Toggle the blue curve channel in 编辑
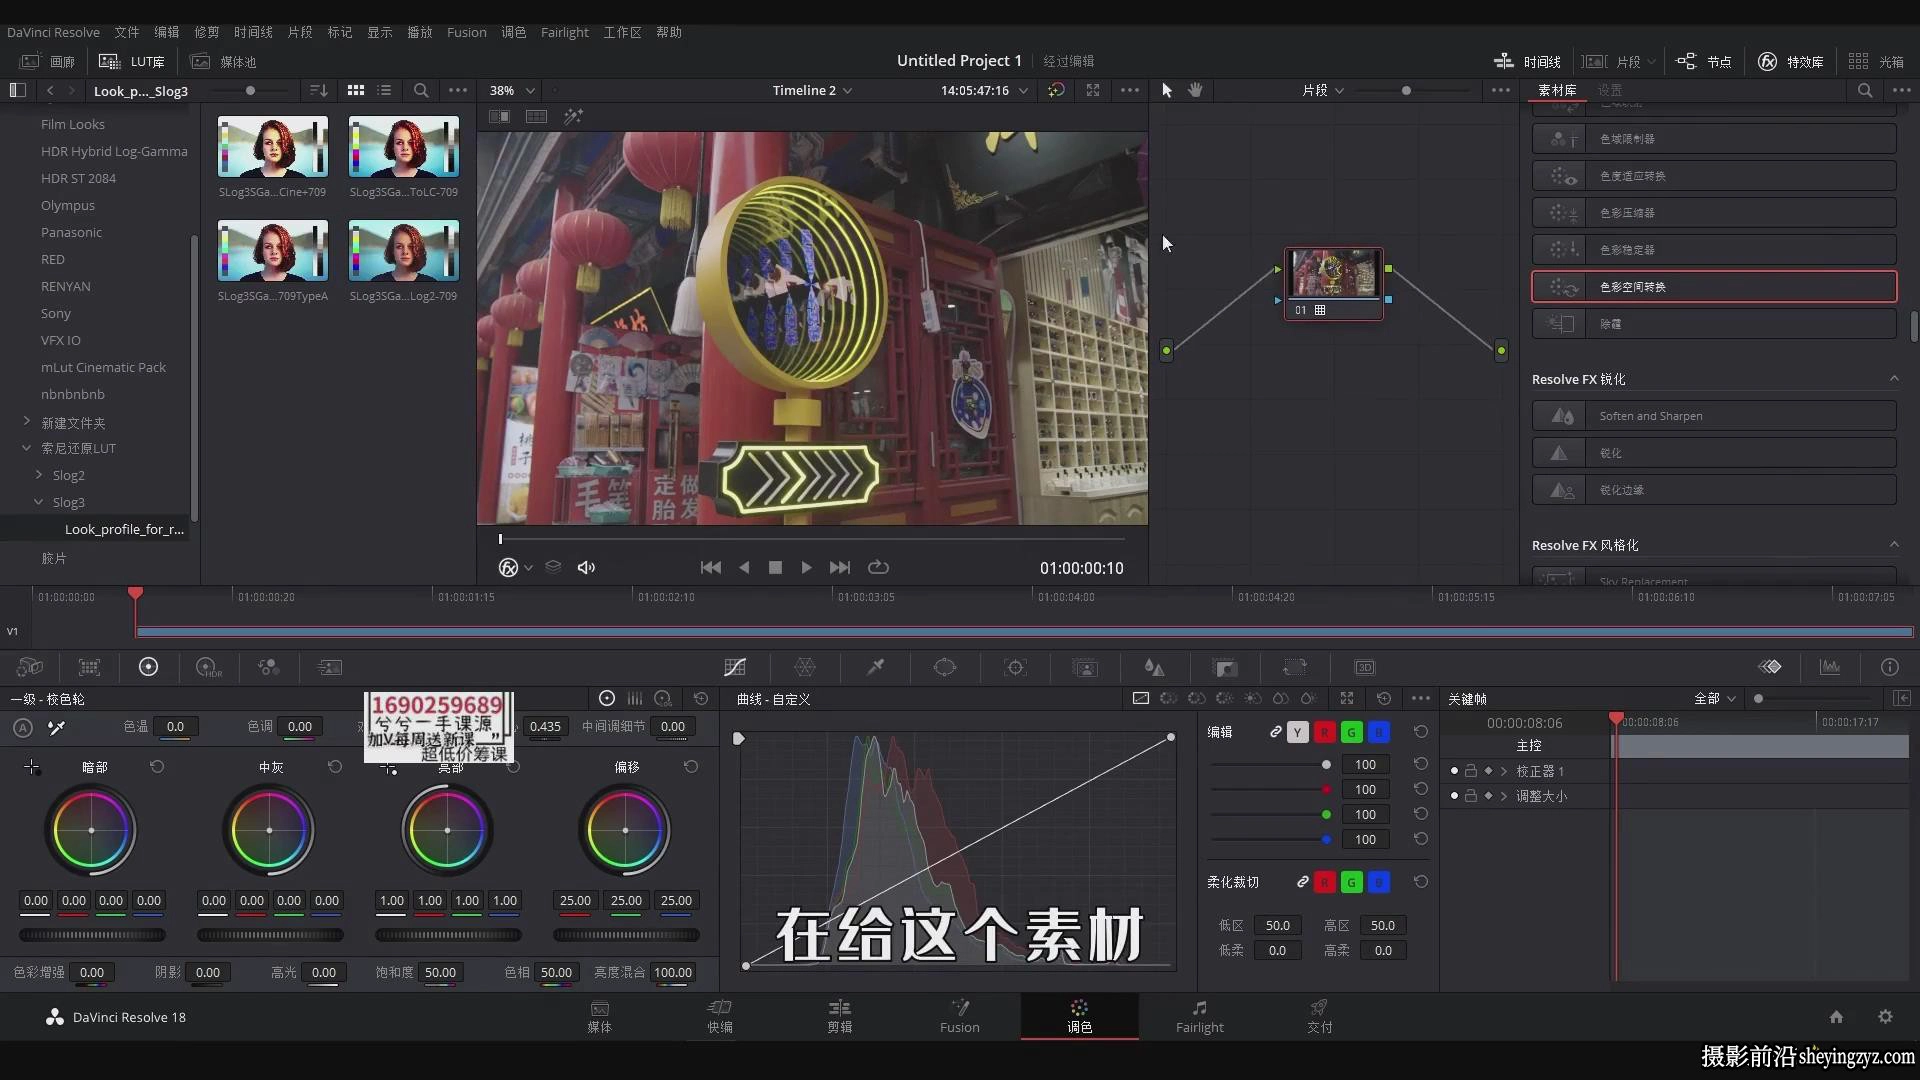 coord(1378,732)
